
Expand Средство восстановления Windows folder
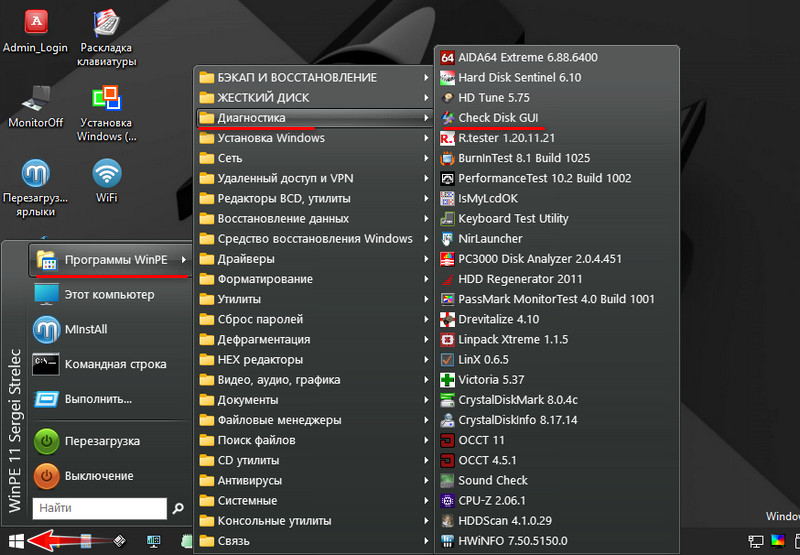coord(314,239)
